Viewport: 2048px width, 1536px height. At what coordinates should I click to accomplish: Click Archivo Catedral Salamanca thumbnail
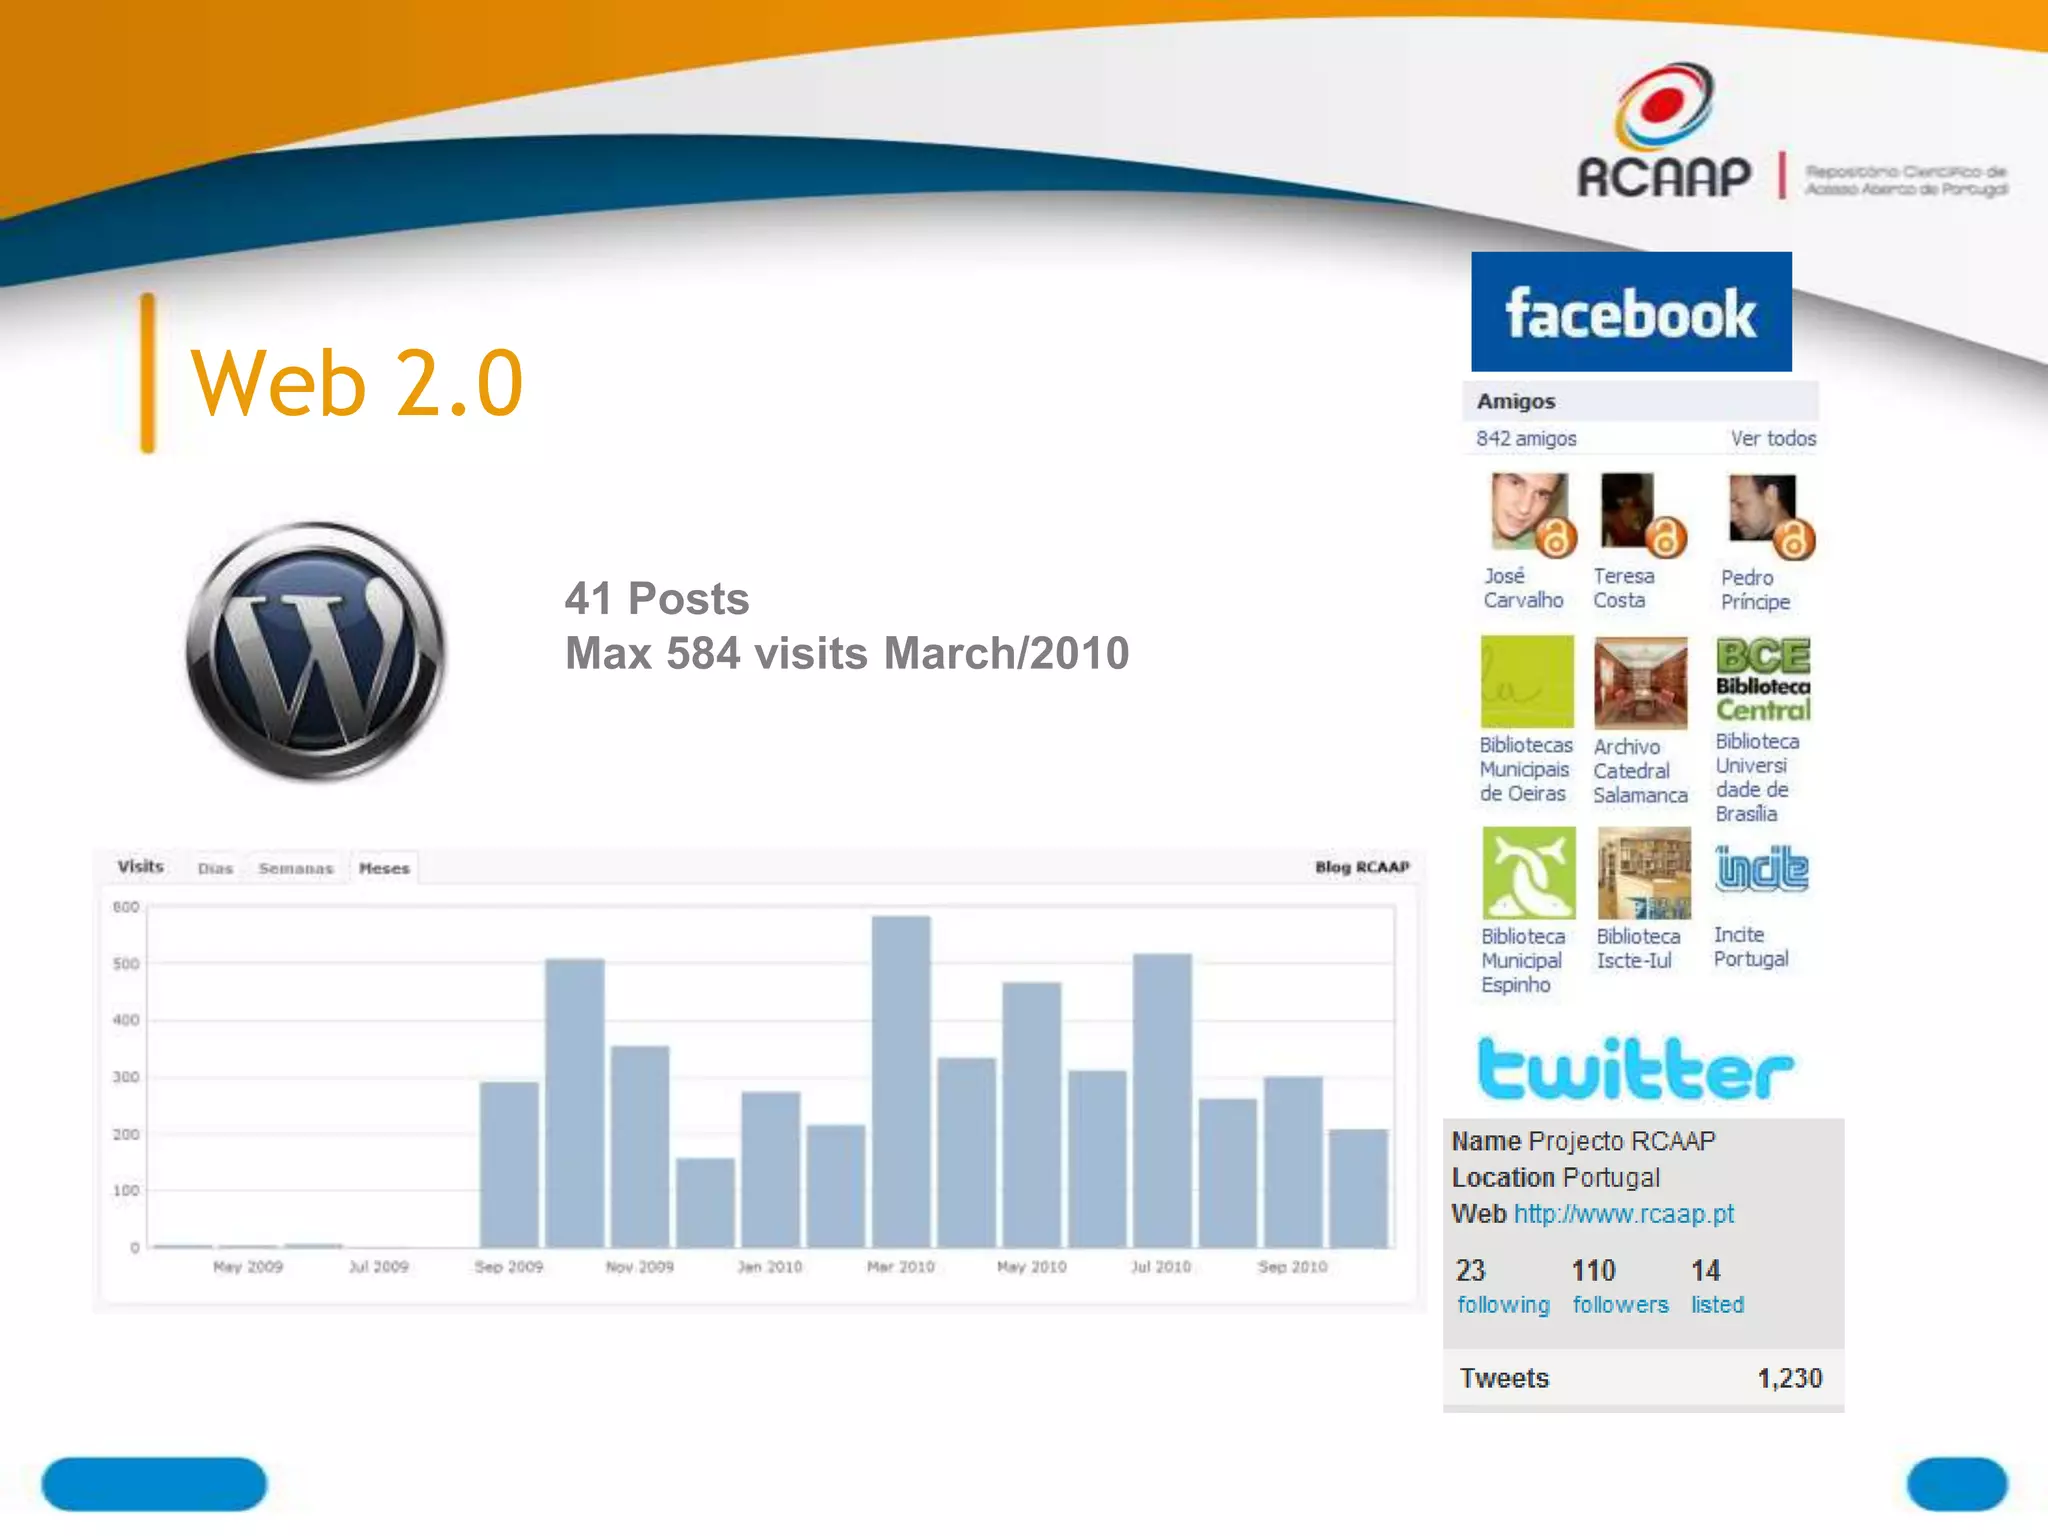tap(1640, 682)
